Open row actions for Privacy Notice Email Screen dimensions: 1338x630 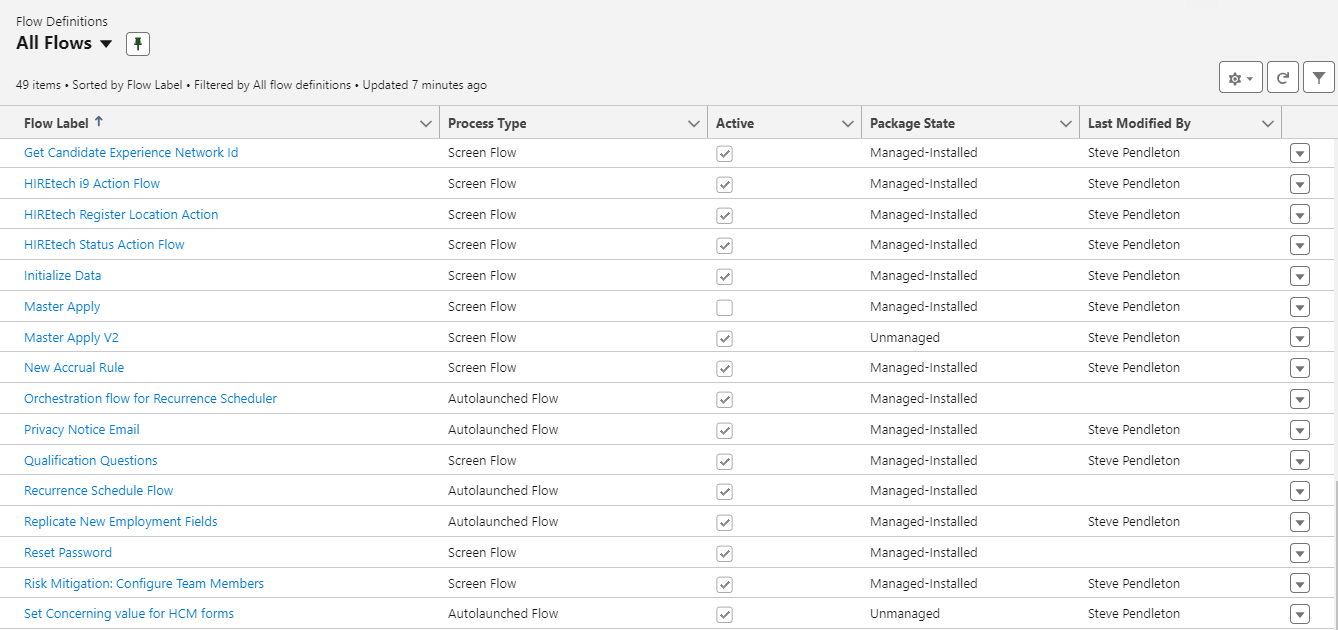1299,430
